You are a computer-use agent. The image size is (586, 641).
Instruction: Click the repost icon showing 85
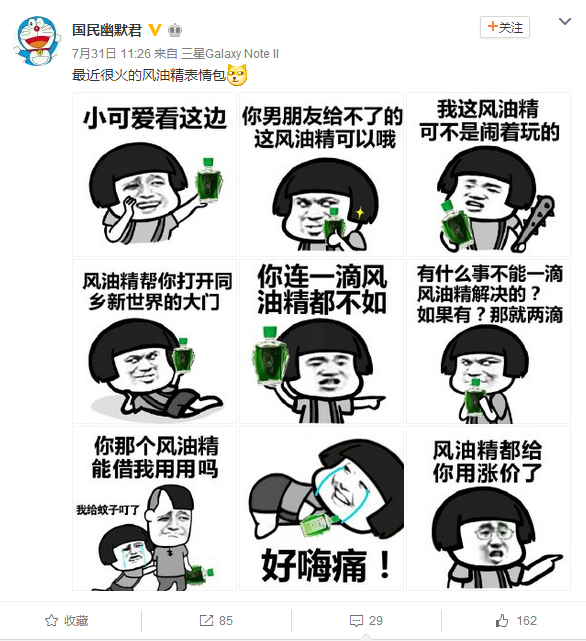(x=206, y=621)
